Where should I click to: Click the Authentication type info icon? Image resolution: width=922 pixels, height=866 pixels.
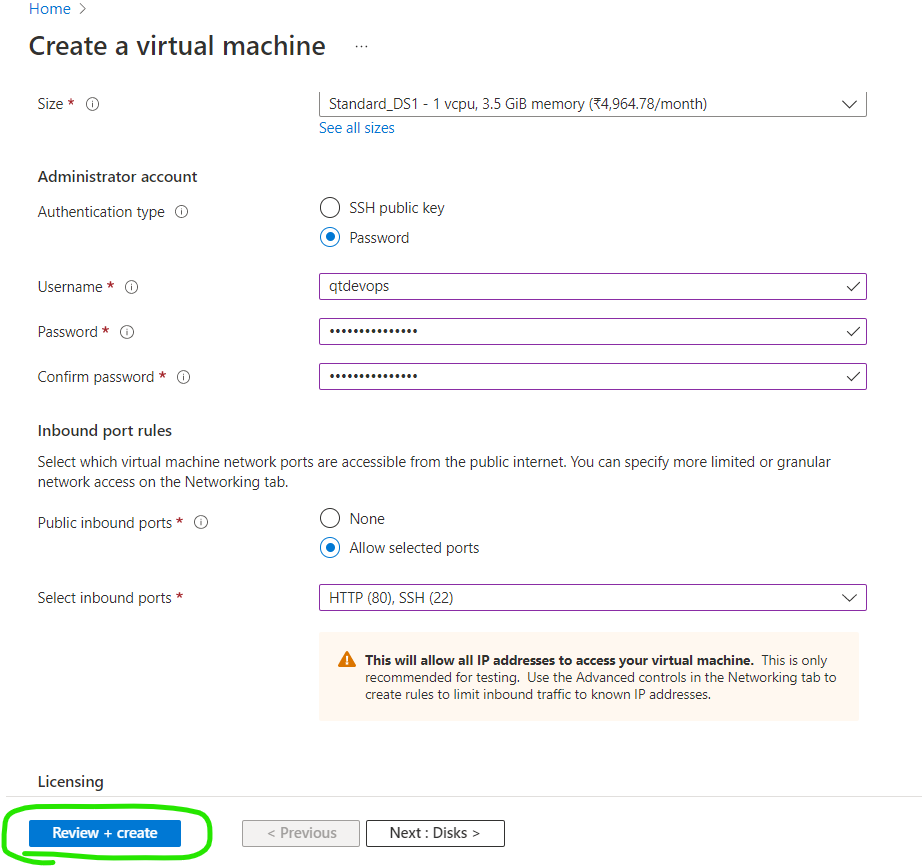181,212
